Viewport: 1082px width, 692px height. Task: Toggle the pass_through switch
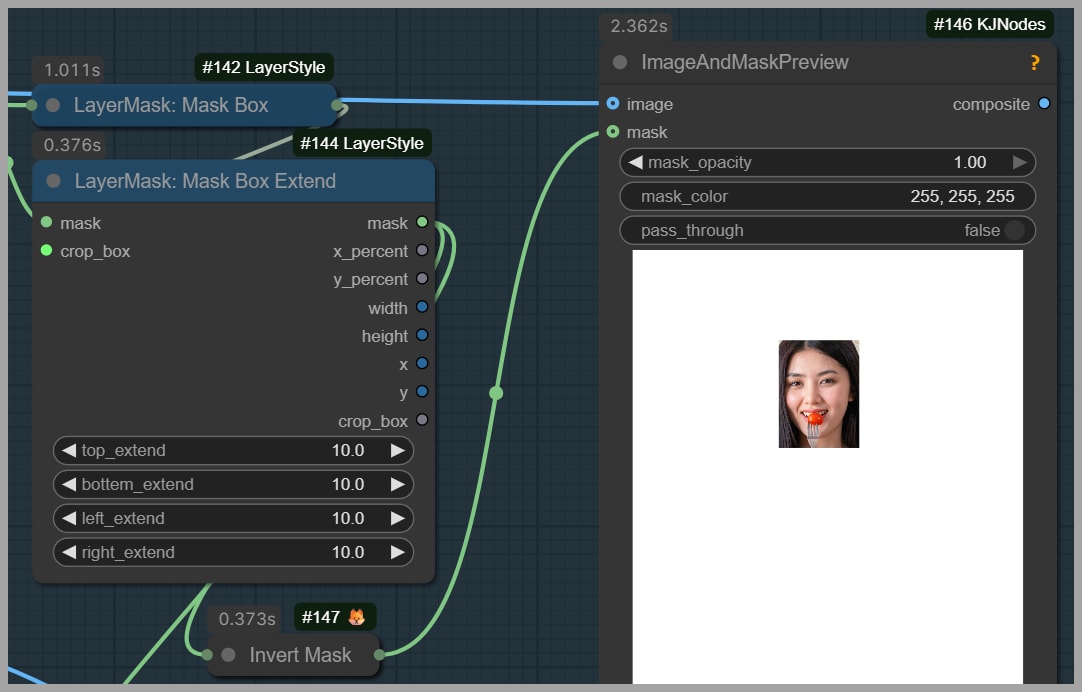tap(1013, 230)
